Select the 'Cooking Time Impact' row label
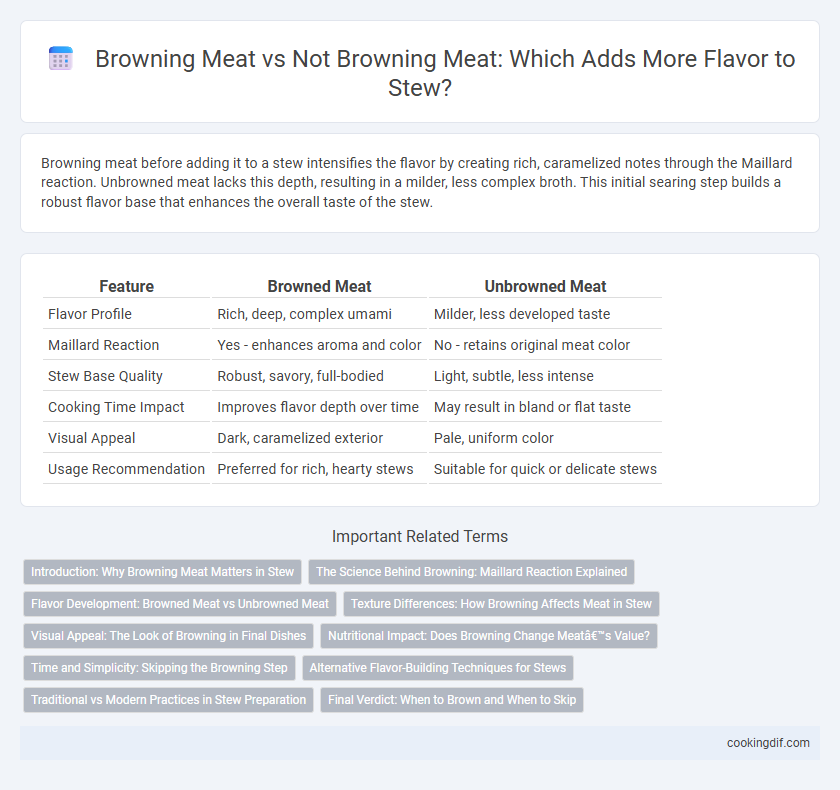This screenshot has width=840, height=790. (x=116, y=407)
